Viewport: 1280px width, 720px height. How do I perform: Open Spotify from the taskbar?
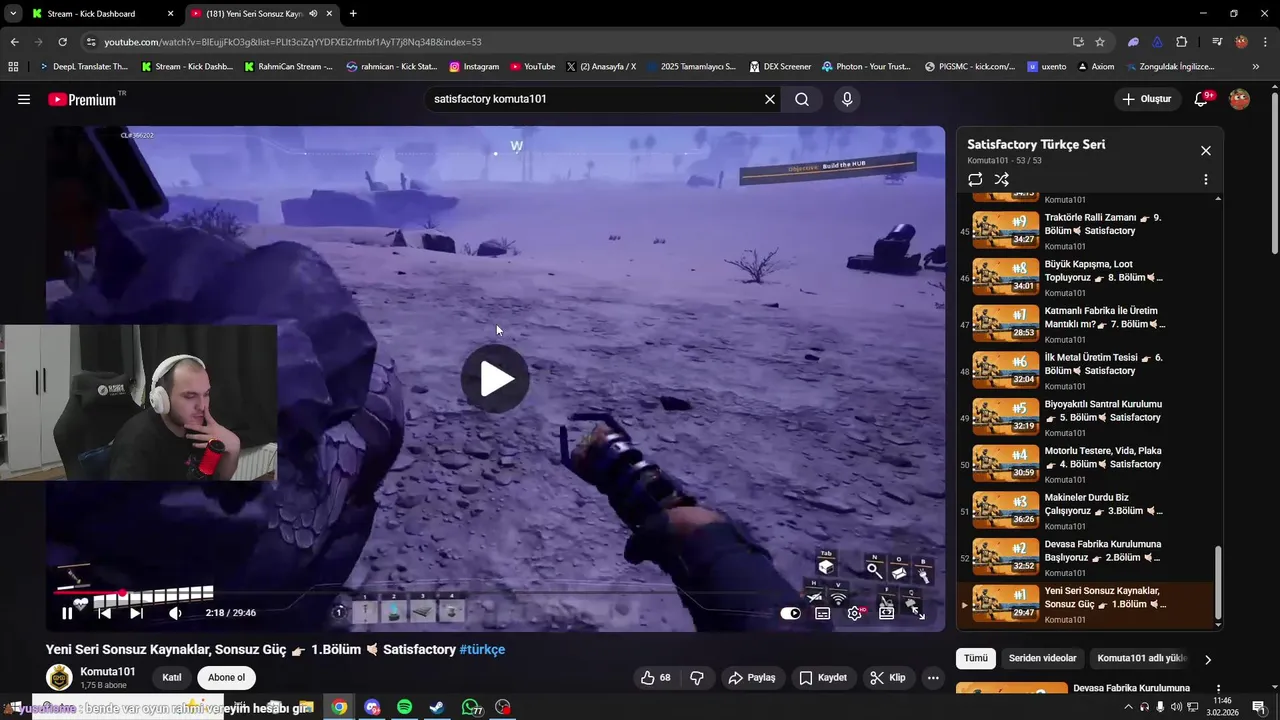[404, 707]
